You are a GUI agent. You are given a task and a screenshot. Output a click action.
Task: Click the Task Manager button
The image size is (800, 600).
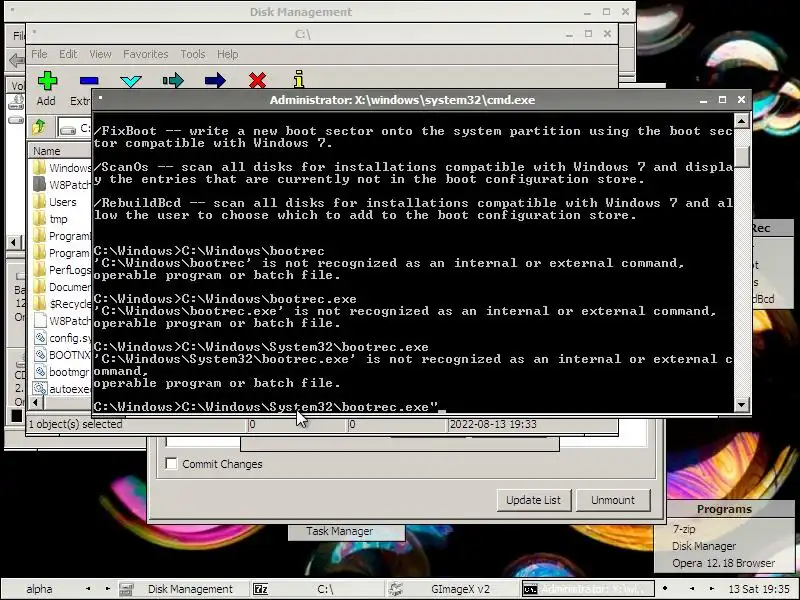tap(339, 531)
